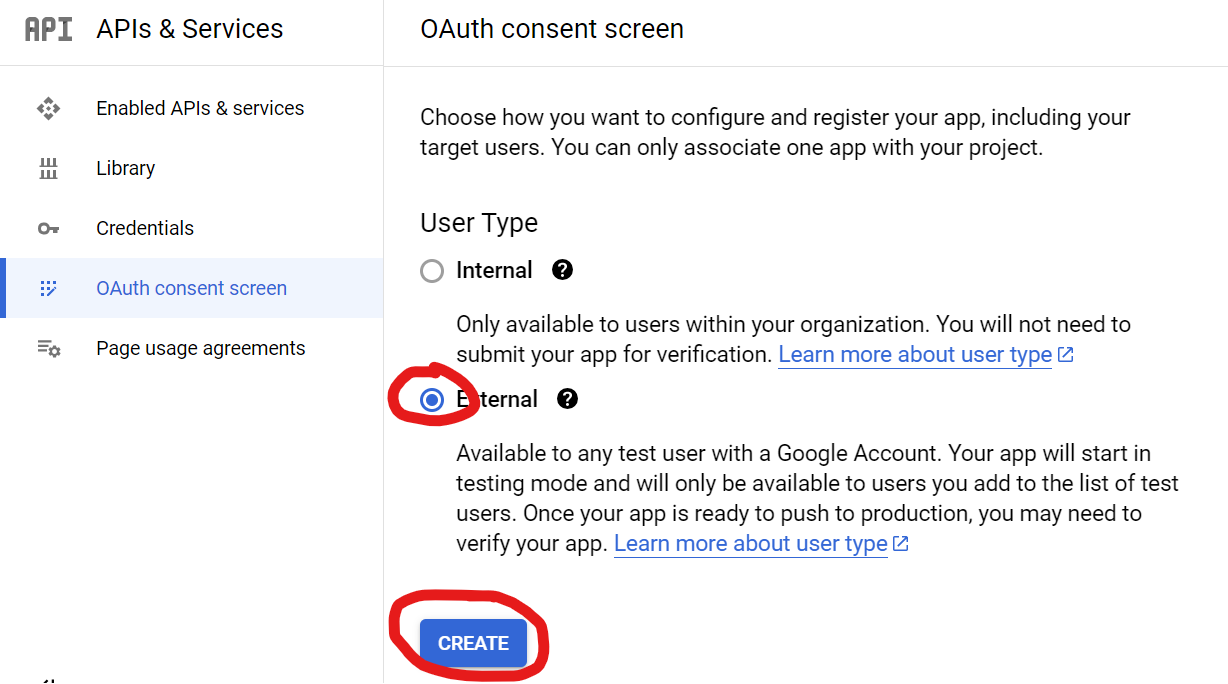1228x684 pixels.
Task: Click the Enabled APIs & services icon
Action: pyautogui.click(x=48, y=108)
